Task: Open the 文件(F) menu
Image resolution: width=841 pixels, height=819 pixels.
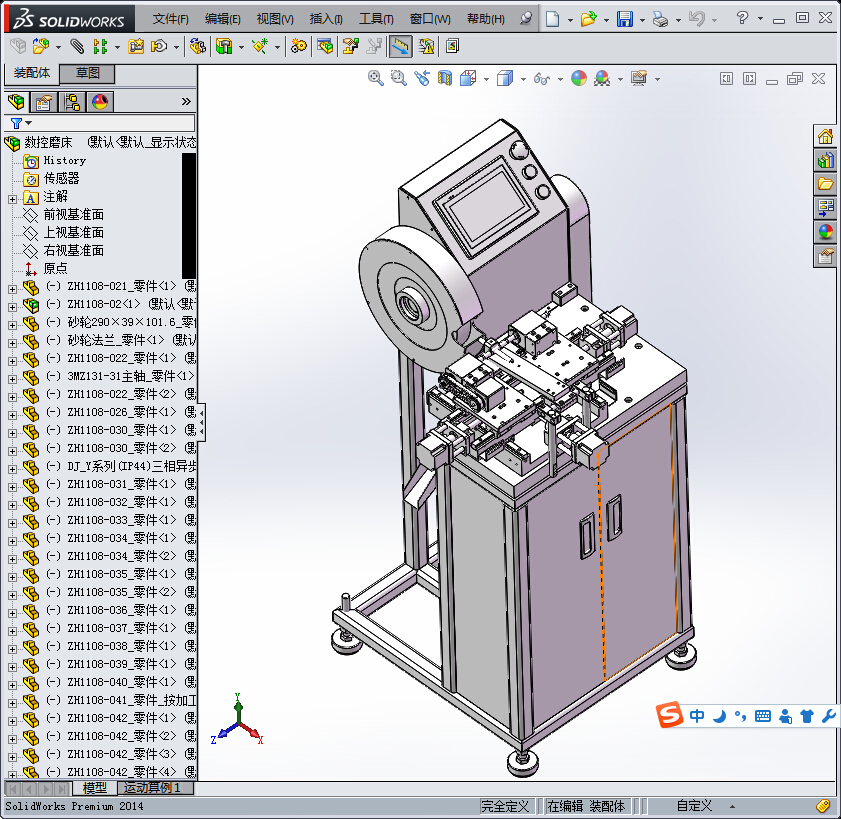Action: (171, 19)
